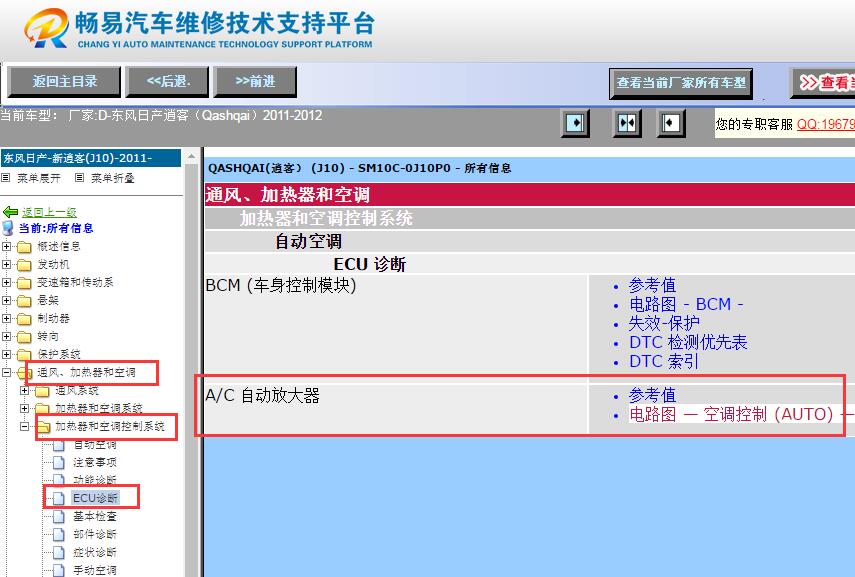
Task: Open the DTC 索引 link
Action: 664,362
